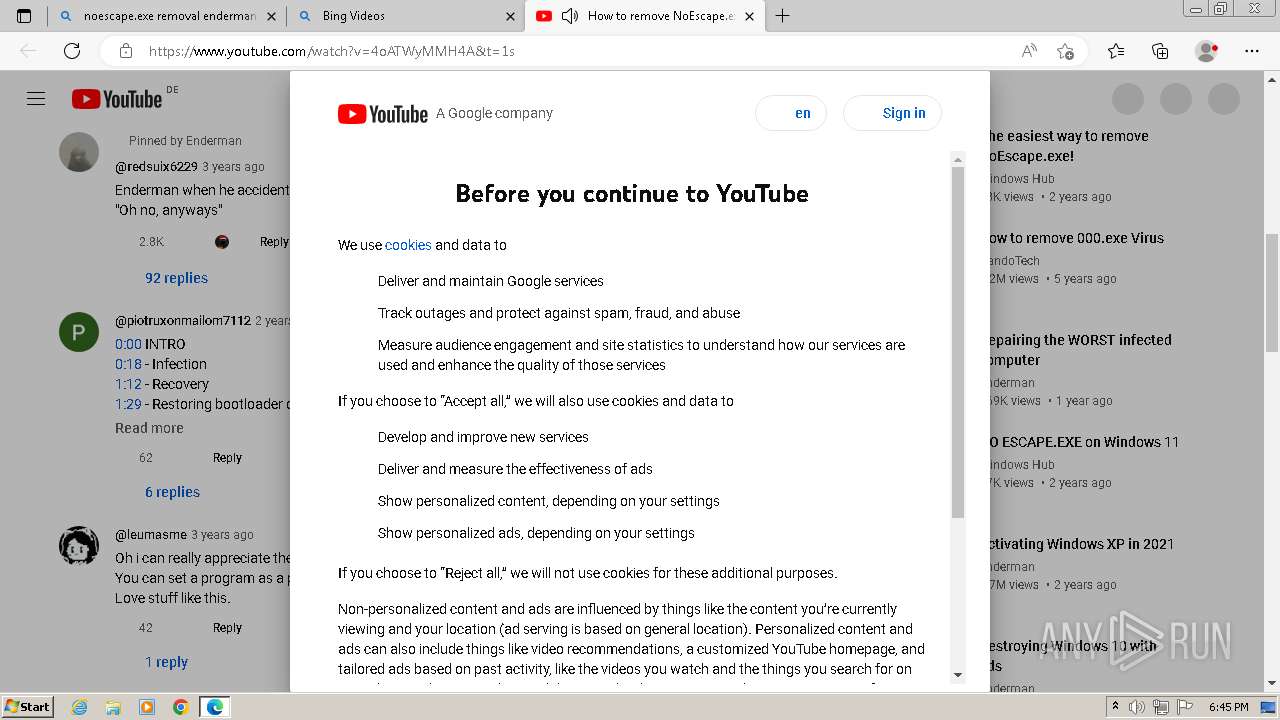Open browser Collections
Viewport: 1280px width, 720px height.
coord(1160,51)
